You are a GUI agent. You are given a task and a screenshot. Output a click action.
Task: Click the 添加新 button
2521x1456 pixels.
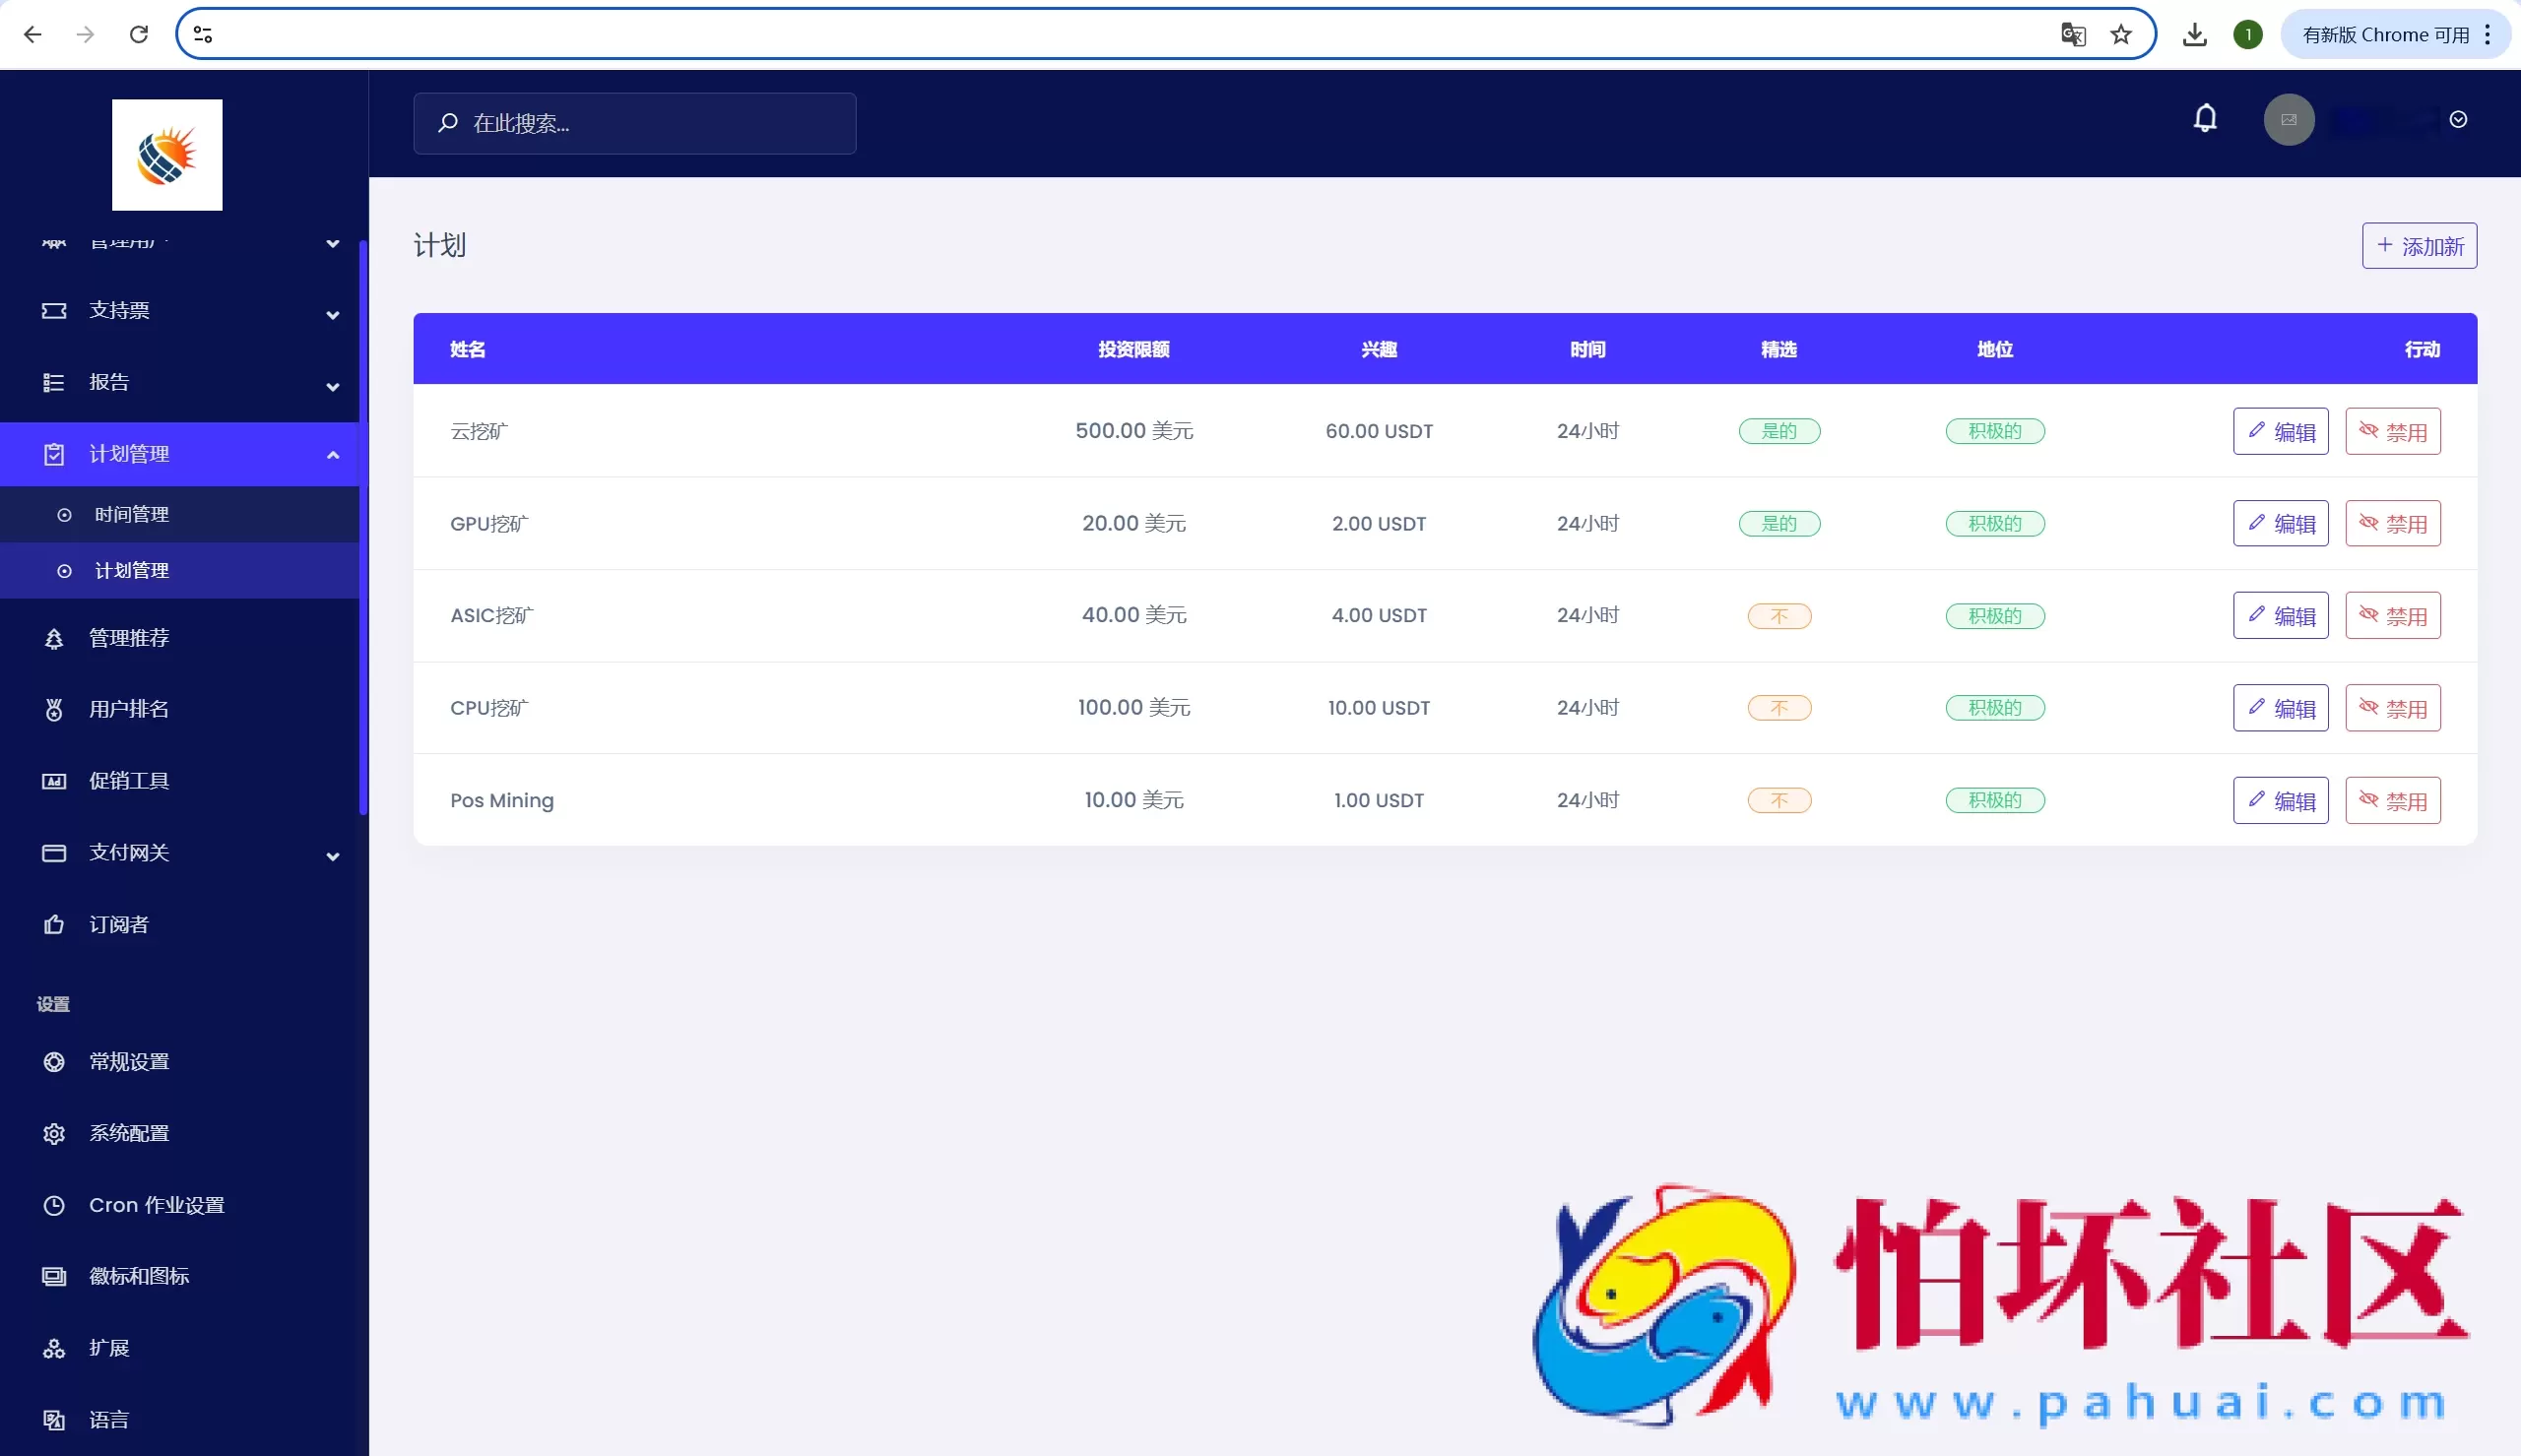point(2418,246)
